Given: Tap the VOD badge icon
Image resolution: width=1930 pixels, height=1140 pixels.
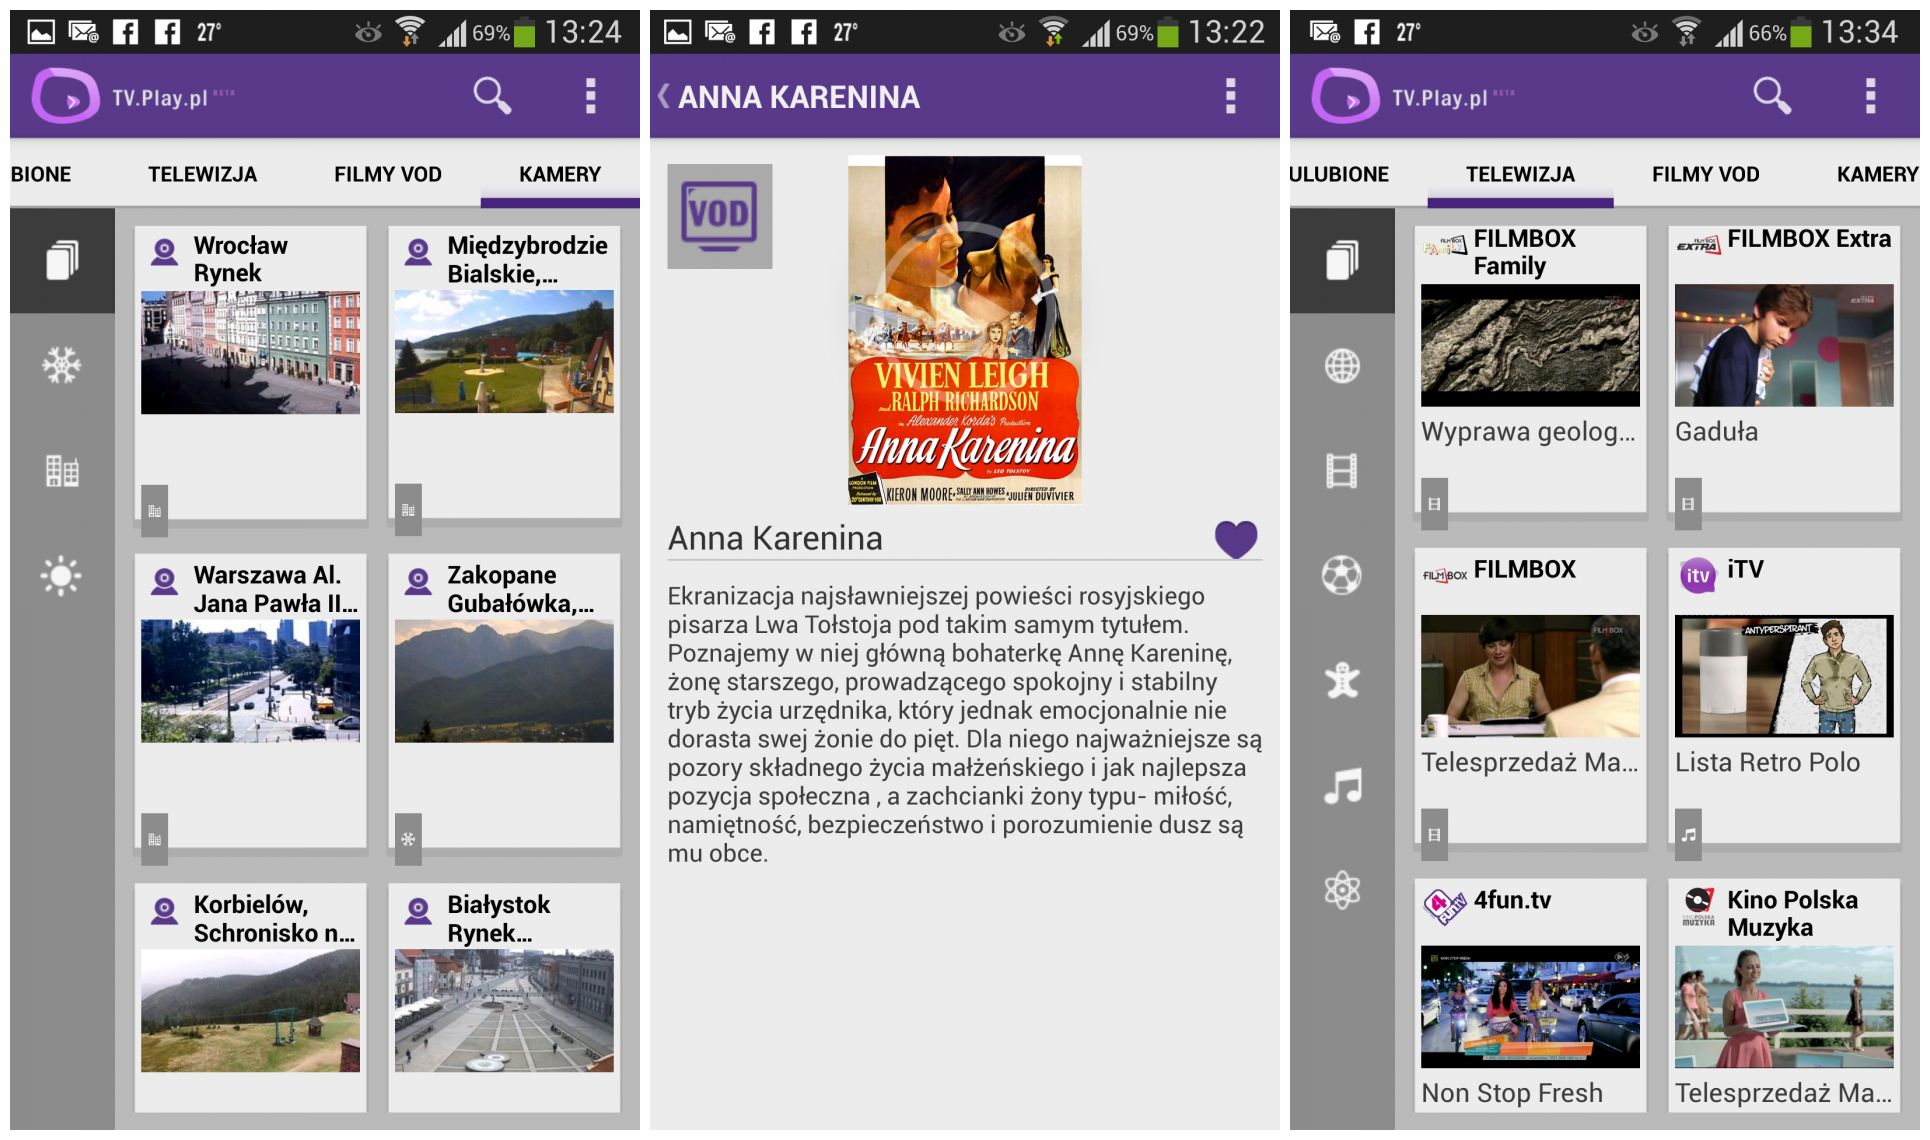Looking at the screenshot, I should tap(719, 216).
